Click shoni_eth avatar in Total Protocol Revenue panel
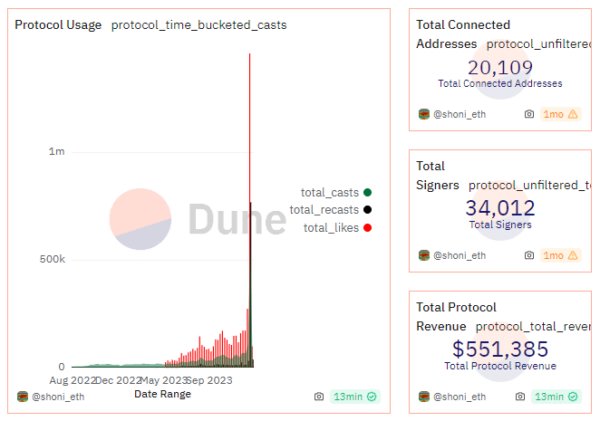Screen dimensions: 600x421 (424, 397)
